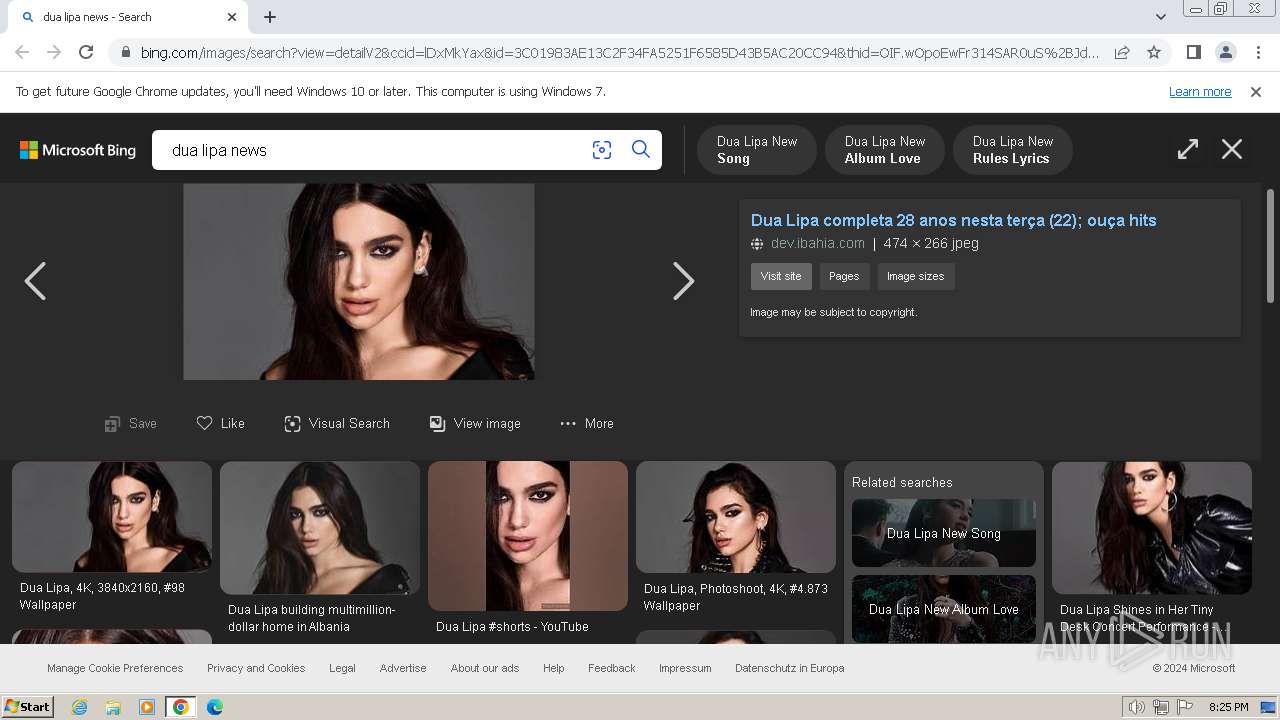Close the dua lipa news tab
1280x720 pixels.
tap(232, 17)
